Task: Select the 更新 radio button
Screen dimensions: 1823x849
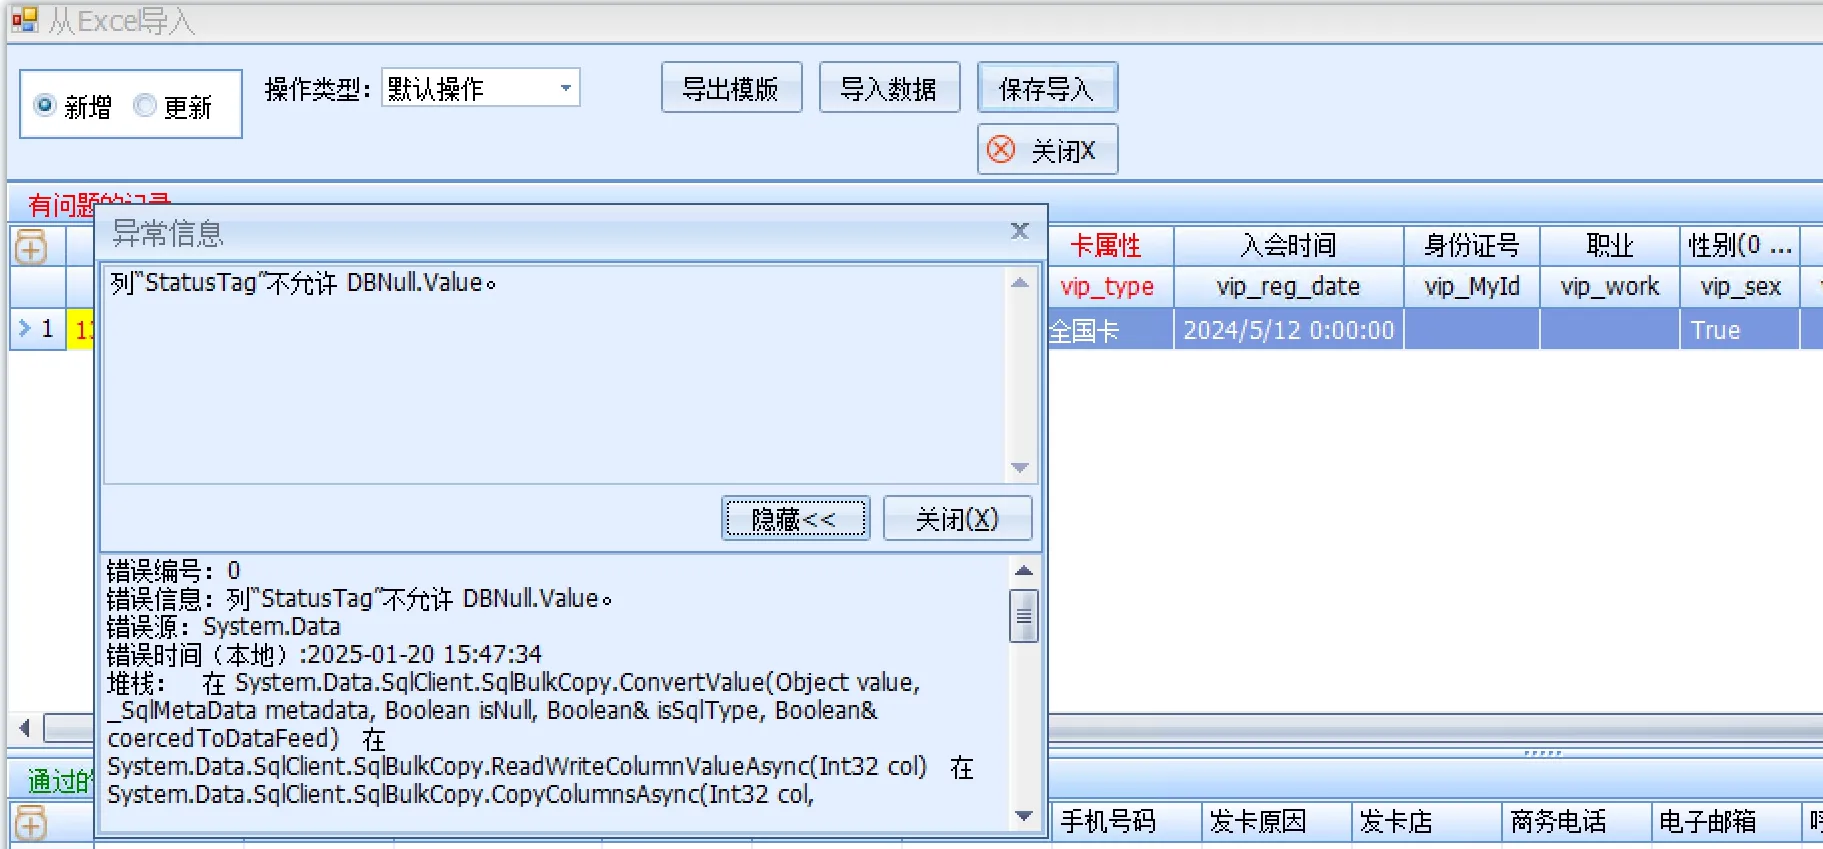Action: [x=145, y=105]
